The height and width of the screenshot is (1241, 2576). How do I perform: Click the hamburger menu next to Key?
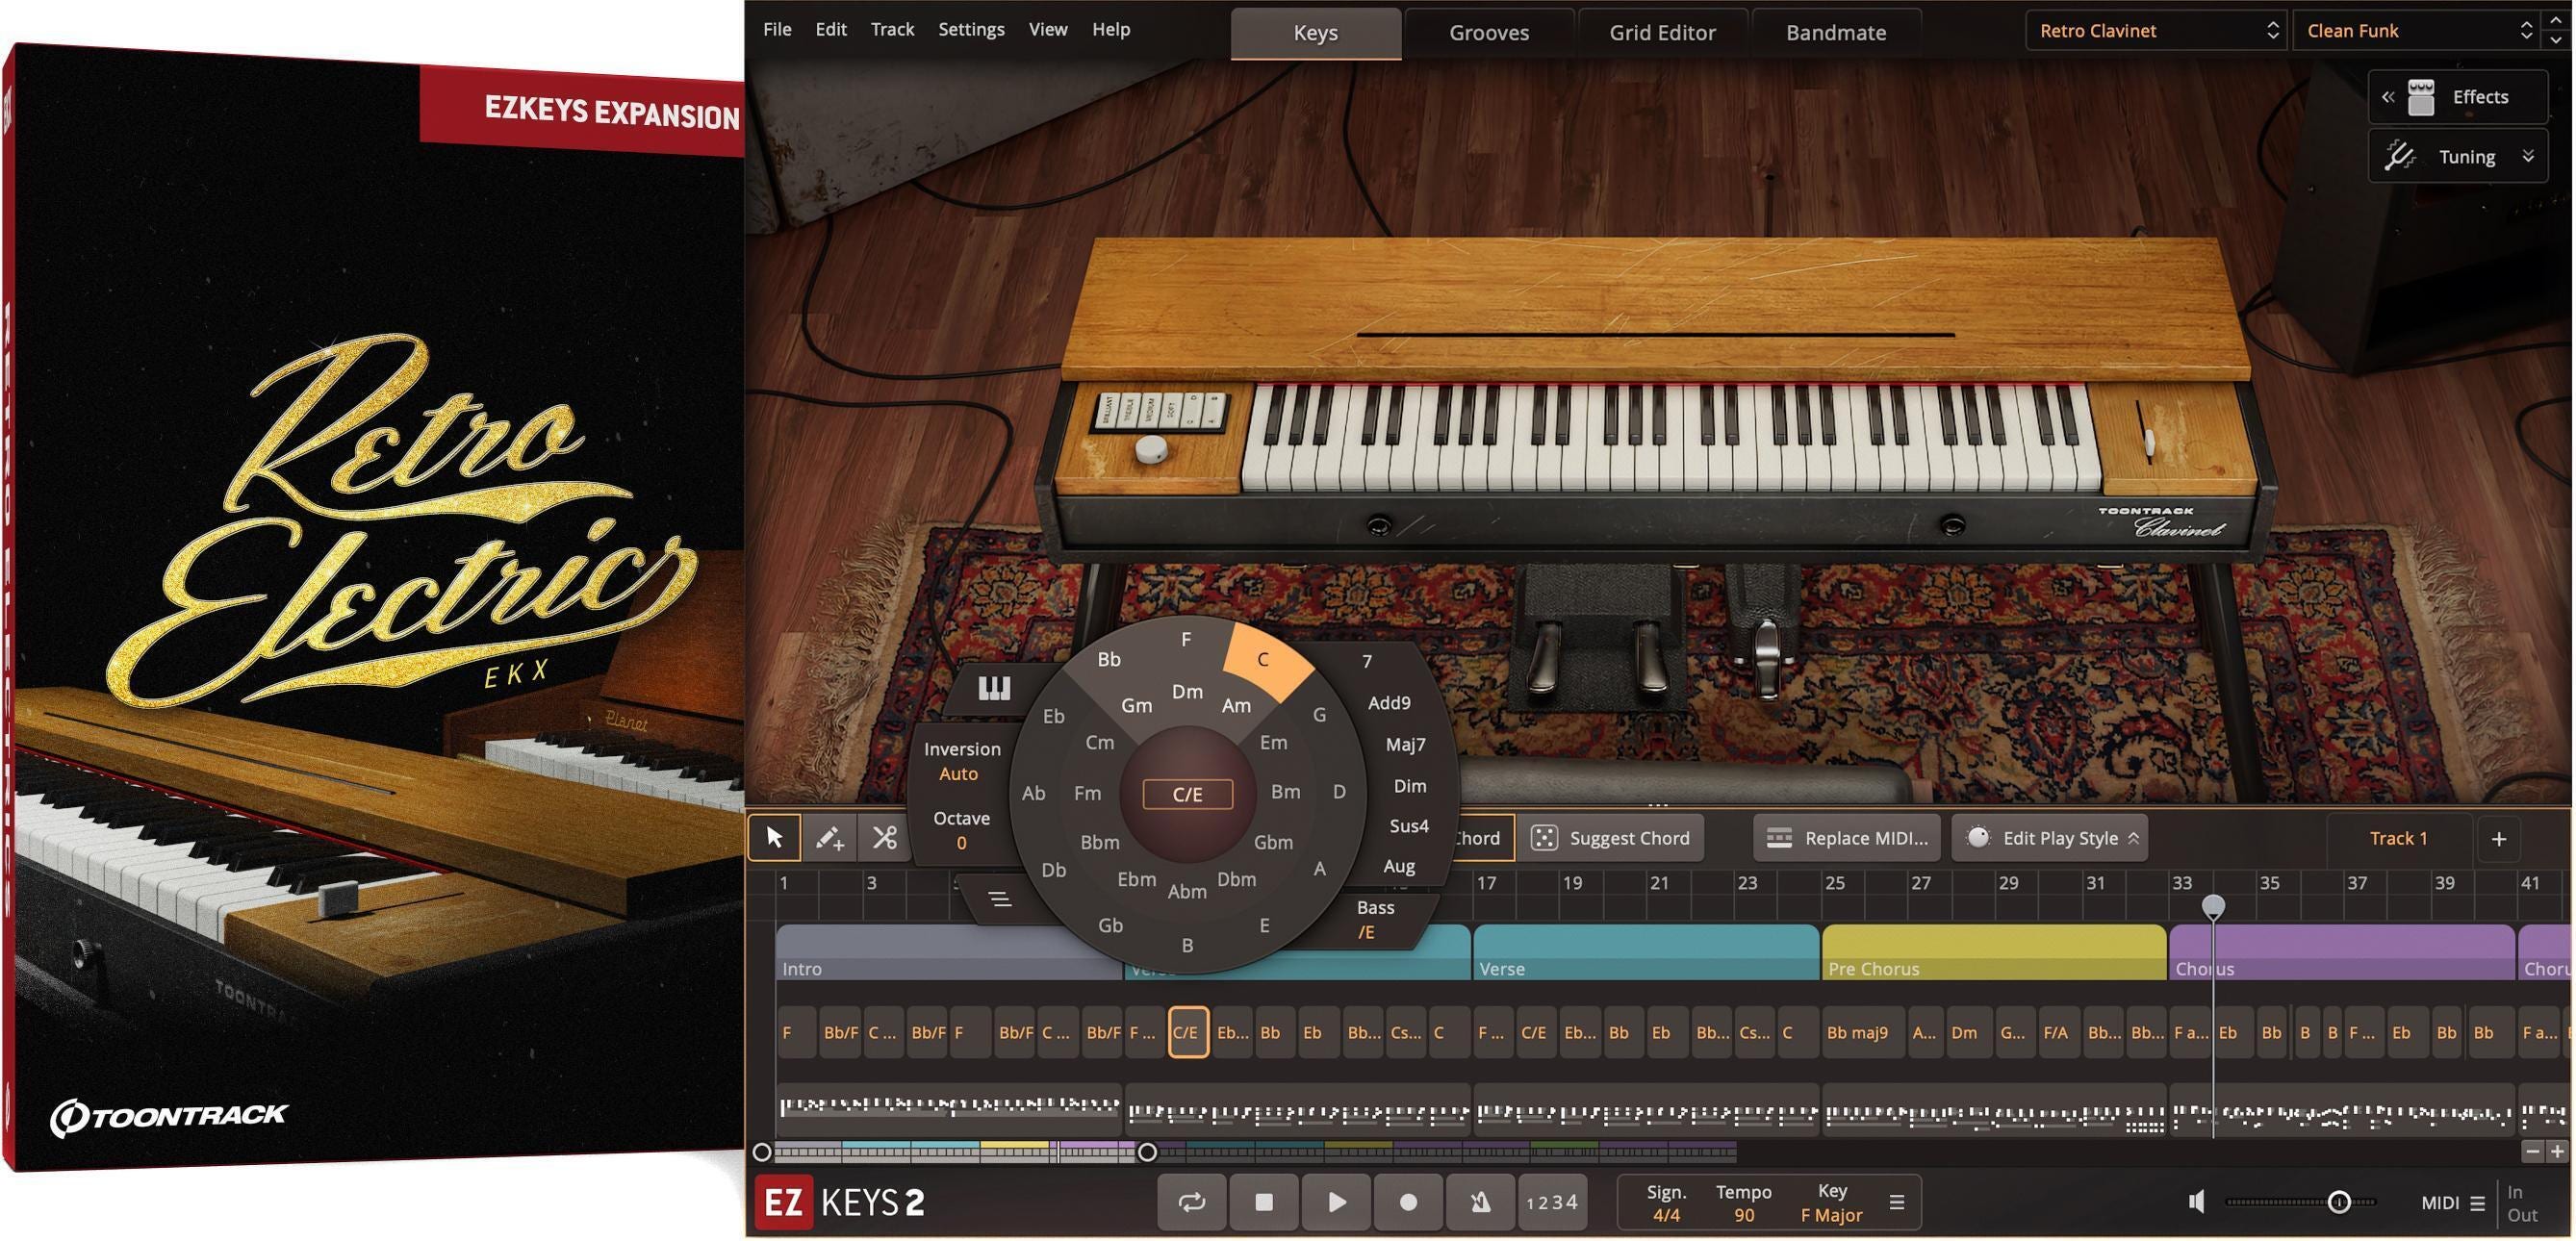[1896, 1202]
